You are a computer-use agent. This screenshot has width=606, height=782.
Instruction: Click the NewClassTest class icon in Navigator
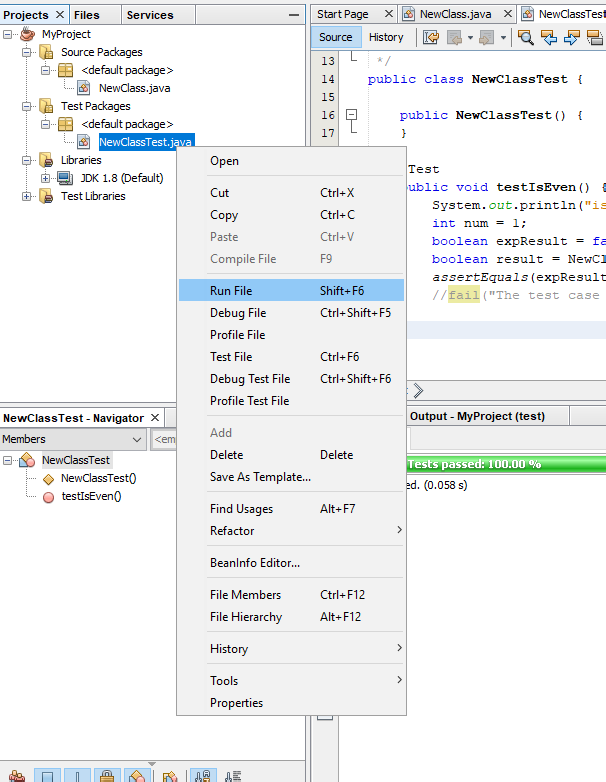point(27,460)
